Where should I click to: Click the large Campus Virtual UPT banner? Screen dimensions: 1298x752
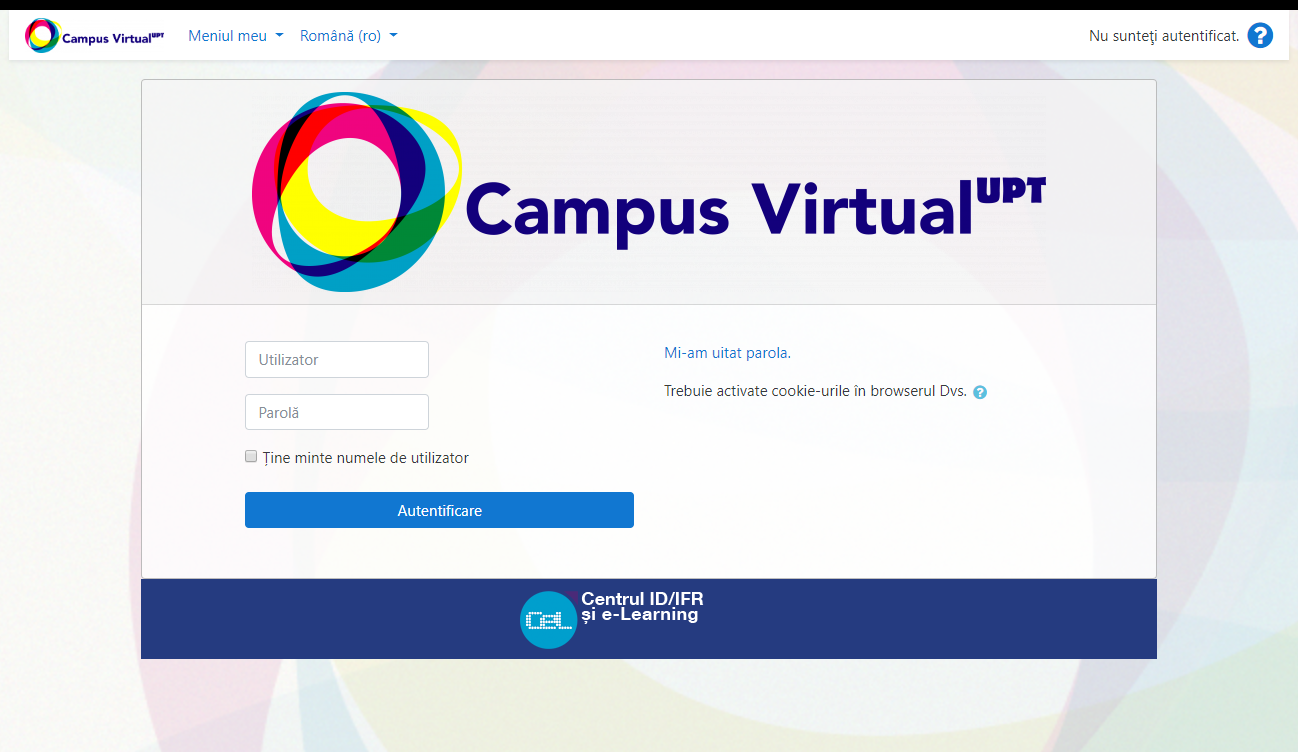click(x=649, y=192)
